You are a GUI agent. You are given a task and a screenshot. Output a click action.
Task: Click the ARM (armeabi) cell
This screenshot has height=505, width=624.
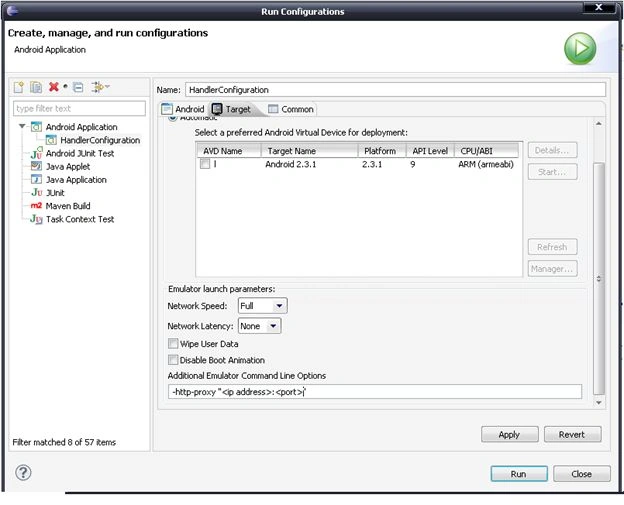(x=486, y=164)
